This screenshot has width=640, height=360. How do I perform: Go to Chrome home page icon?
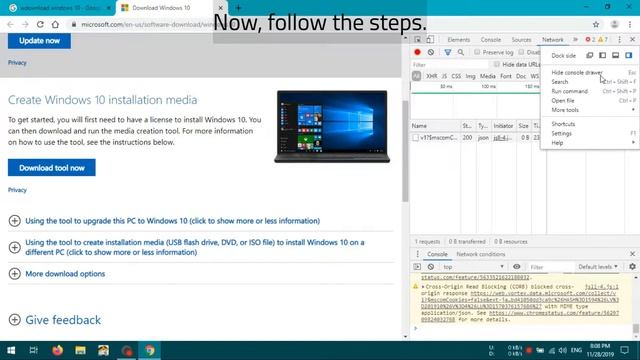[x=55, y=24]
